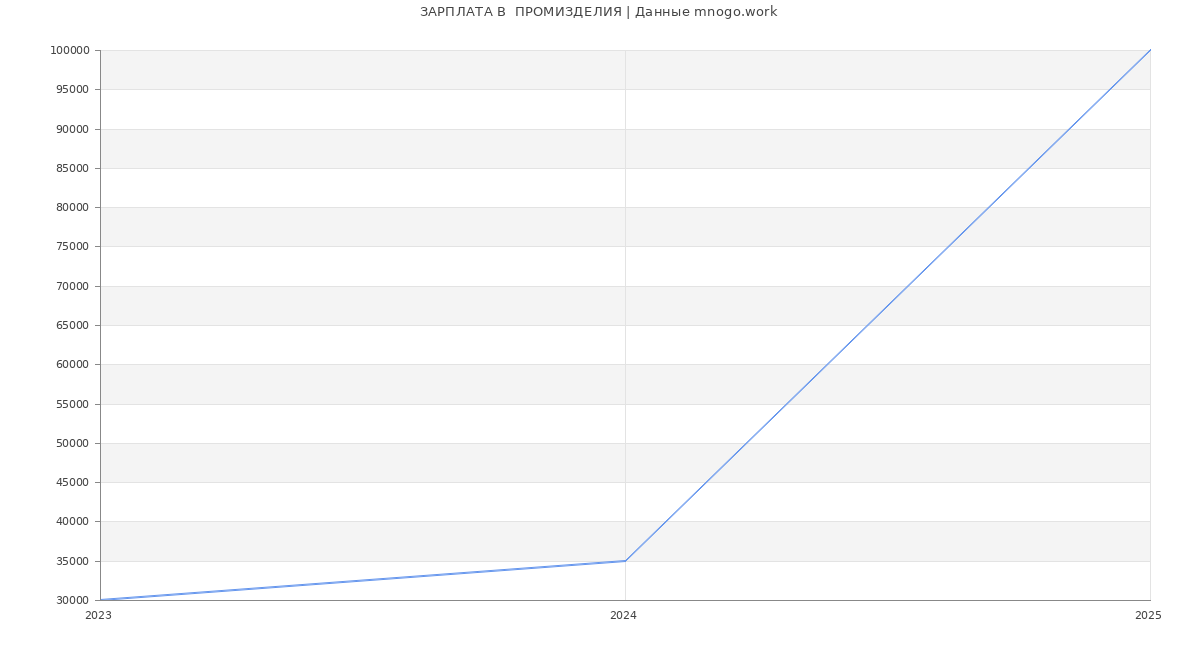The height and width of the screenshot is (650, 1200).
Task: Click the 40000 y-axis label
Action: 72,522
